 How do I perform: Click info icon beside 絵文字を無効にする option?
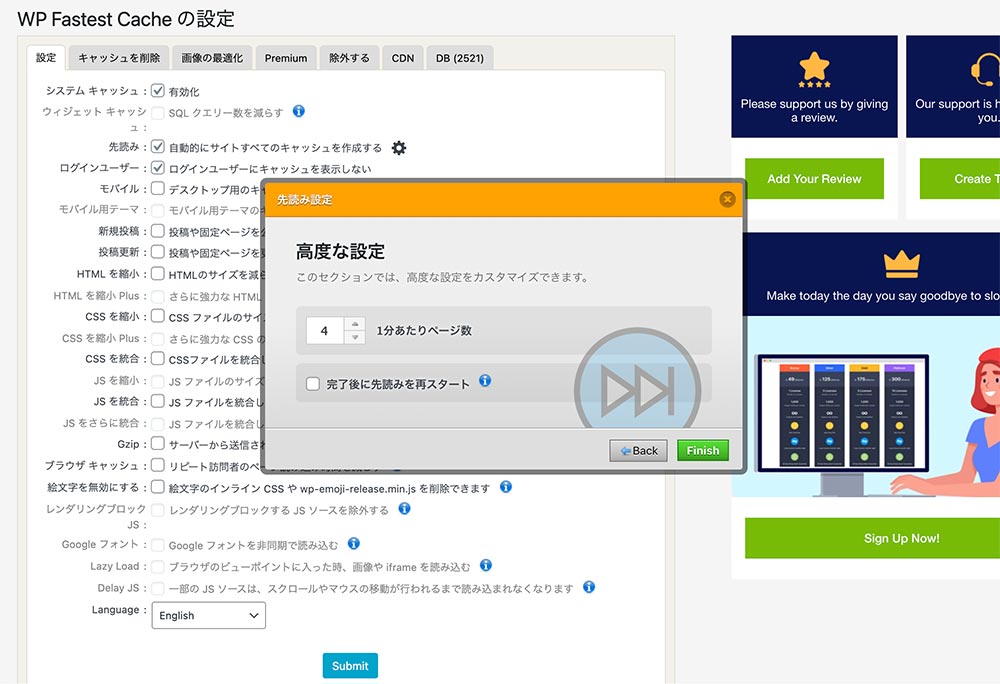click(506, 487)
